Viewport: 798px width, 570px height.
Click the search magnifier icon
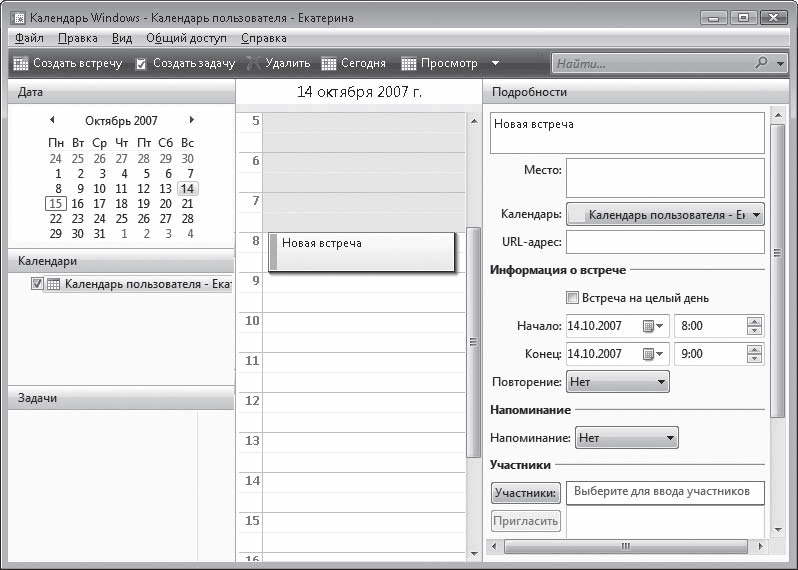tap(761, 63)
